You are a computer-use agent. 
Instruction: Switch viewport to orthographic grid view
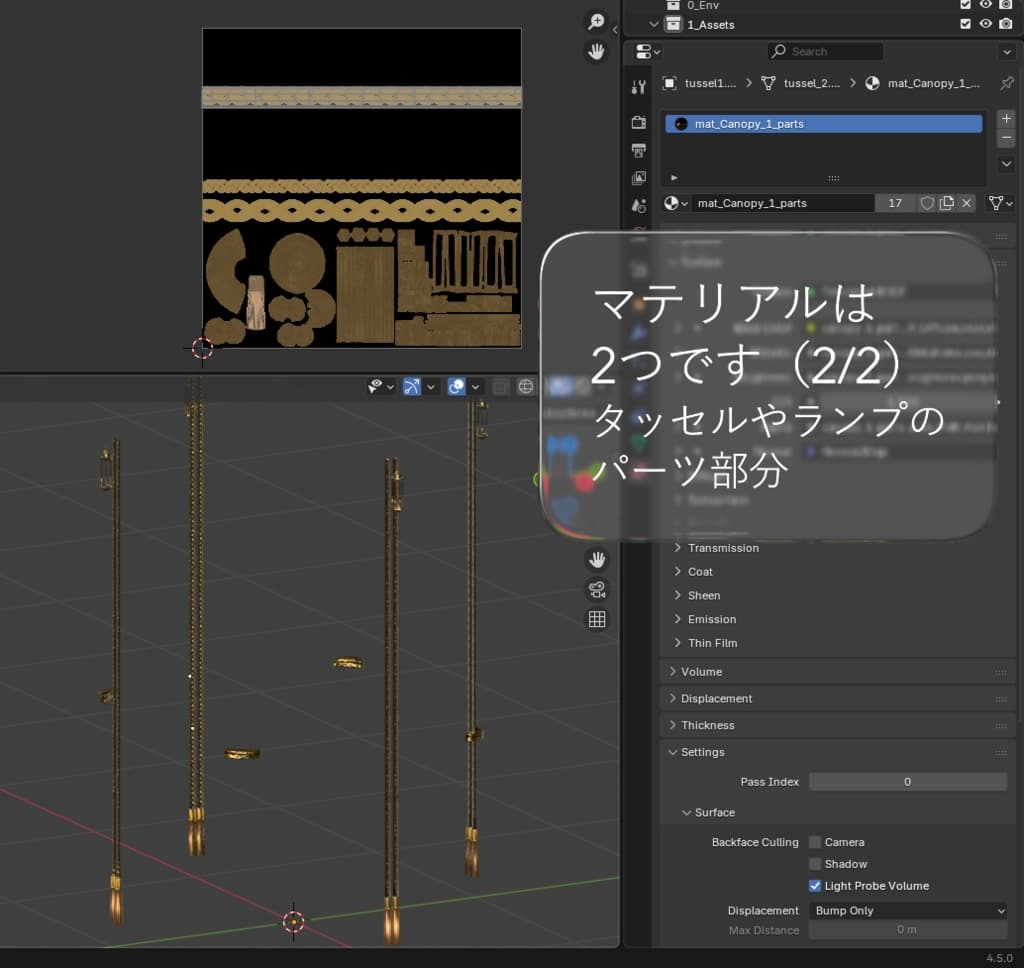pos(597,619)
